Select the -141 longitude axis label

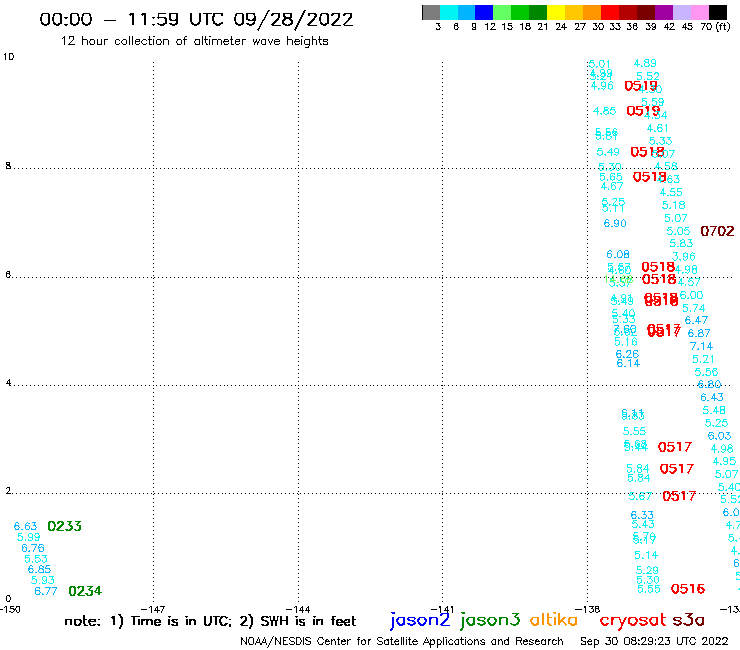click(x=442, y=609)
